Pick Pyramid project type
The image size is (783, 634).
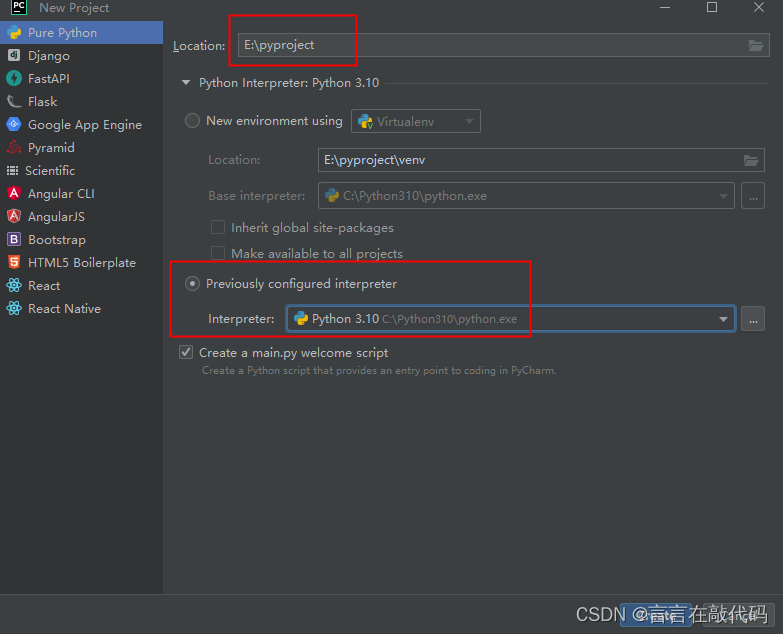[81, 147]
